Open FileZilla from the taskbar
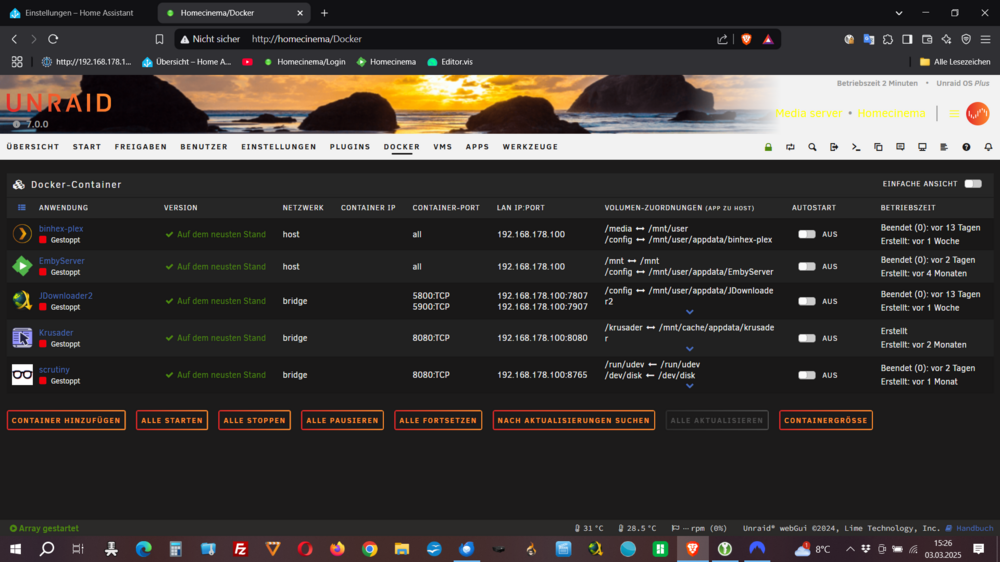The width and height of the screenshot is (1000, 562). click(240, 549)
